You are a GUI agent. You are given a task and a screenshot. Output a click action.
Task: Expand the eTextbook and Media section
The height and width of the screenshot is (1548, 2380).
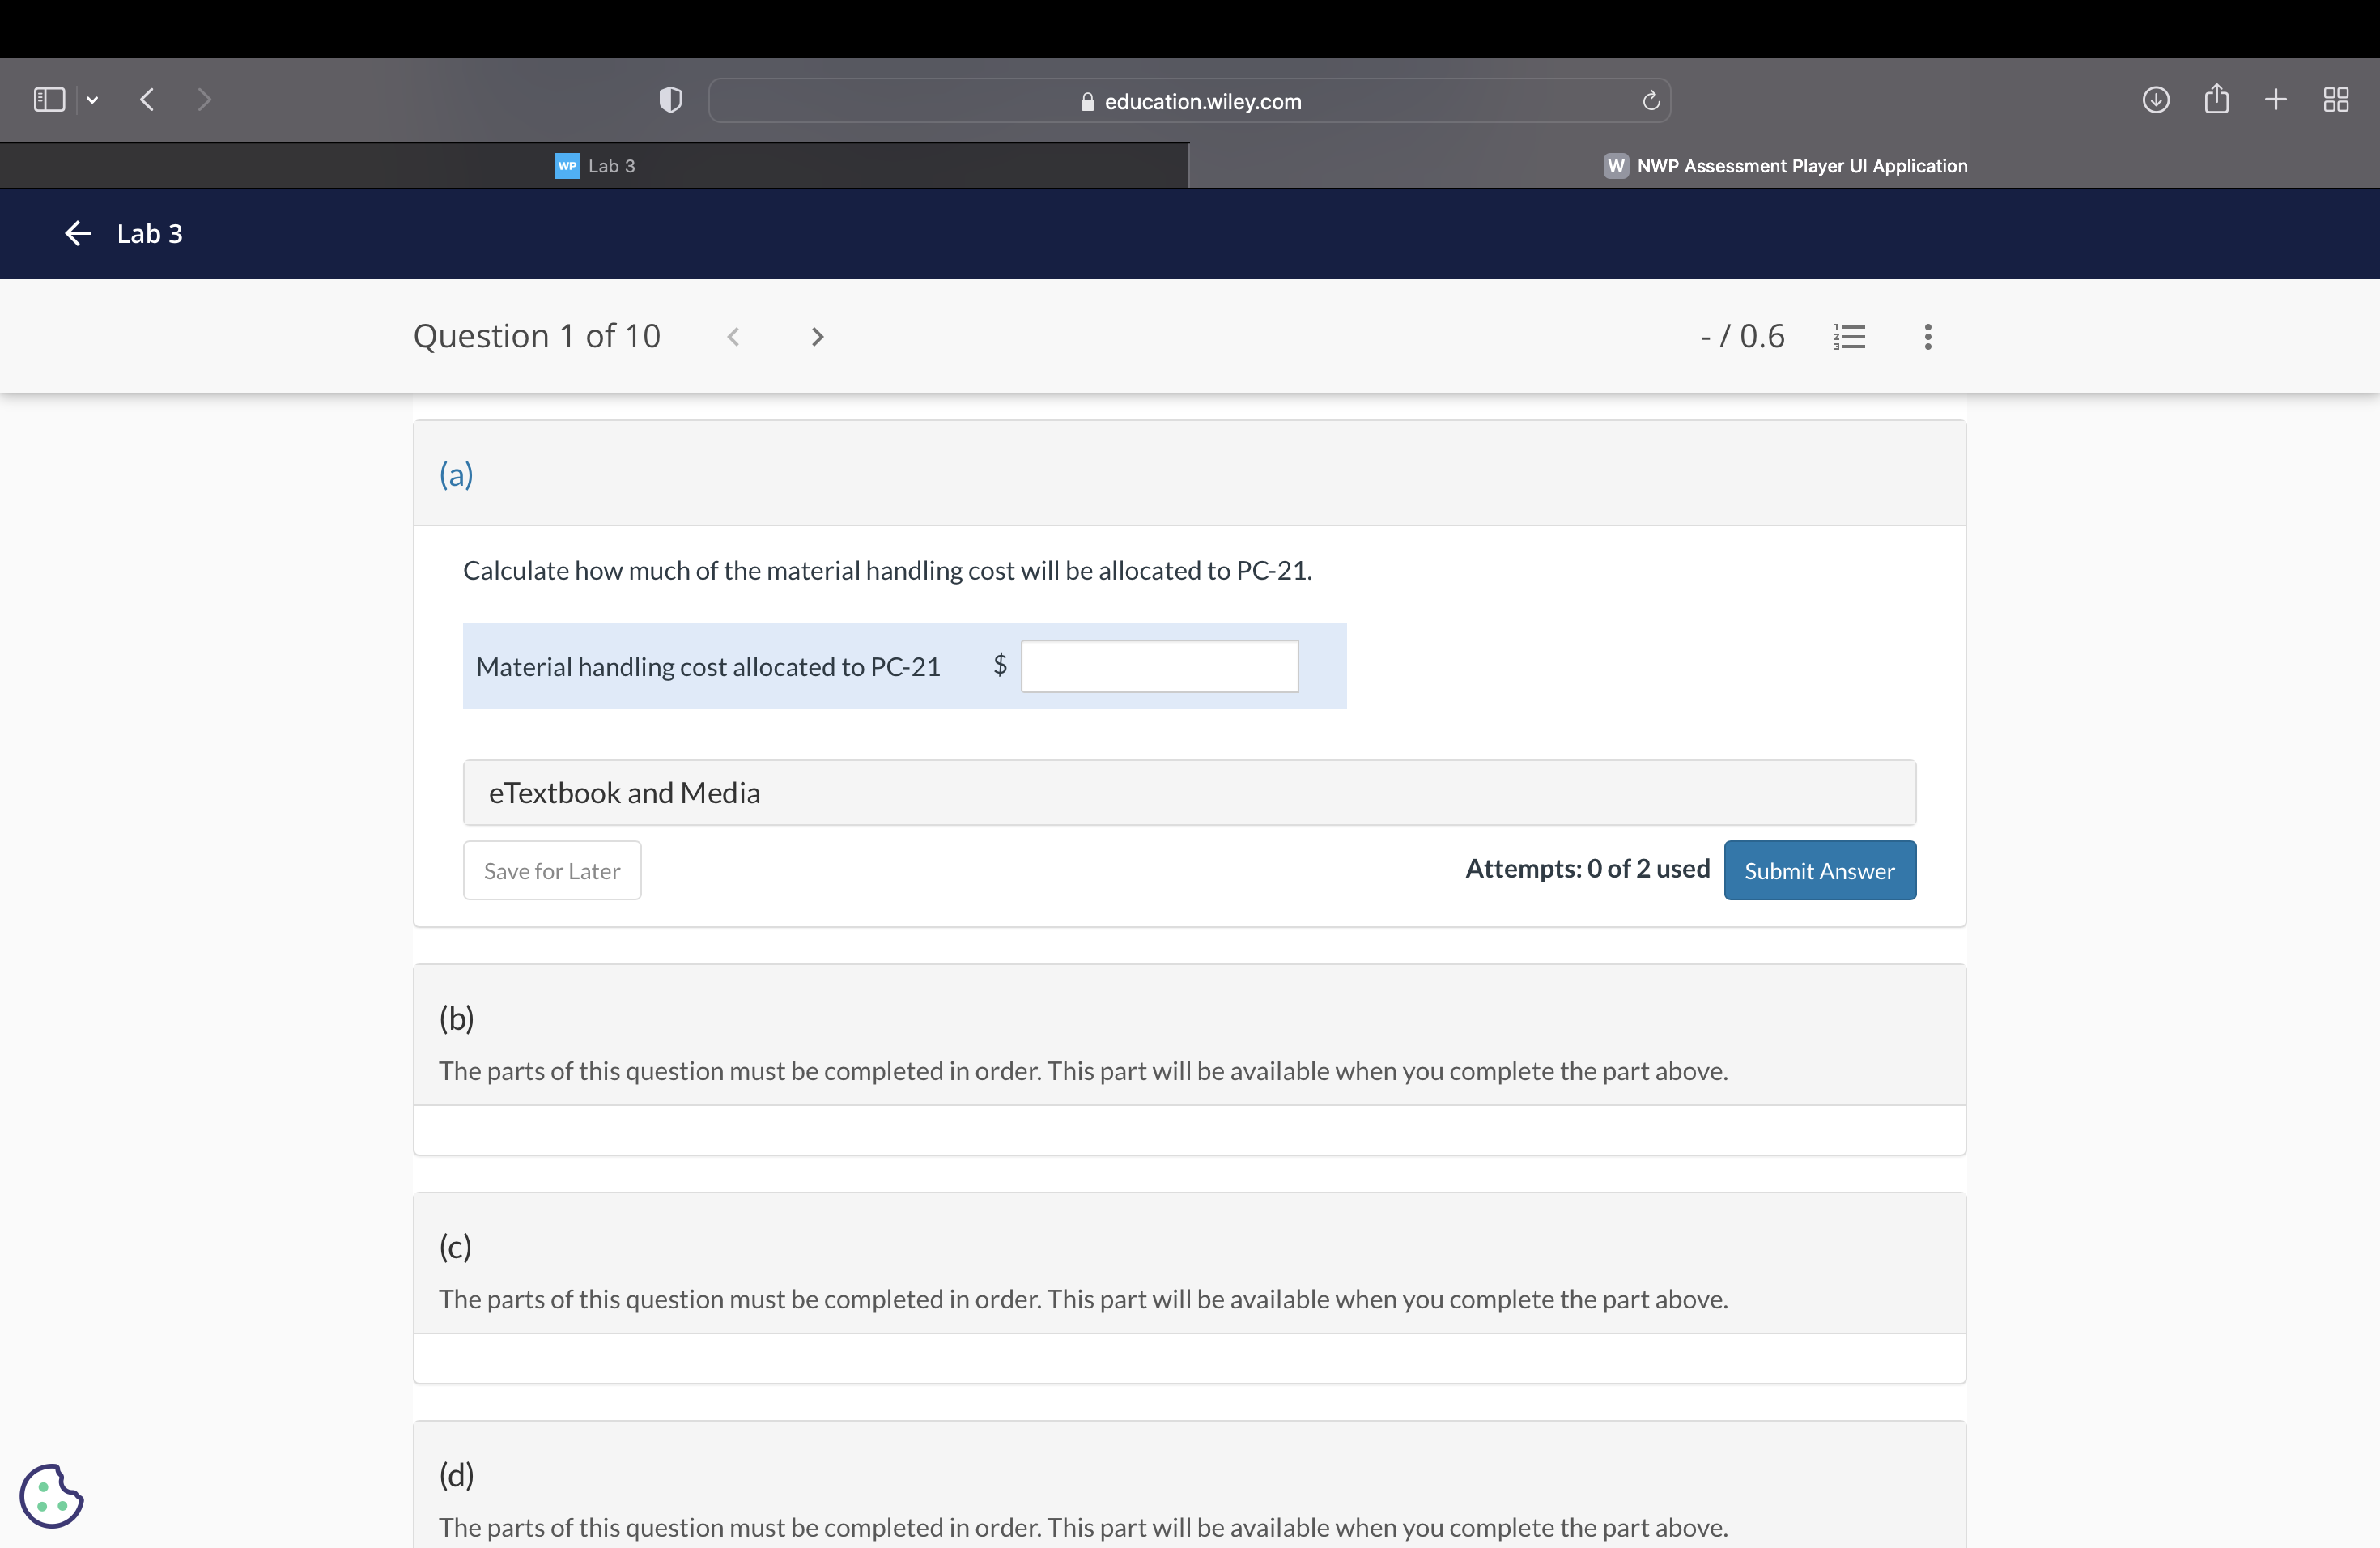click(x=1188, y=793)
